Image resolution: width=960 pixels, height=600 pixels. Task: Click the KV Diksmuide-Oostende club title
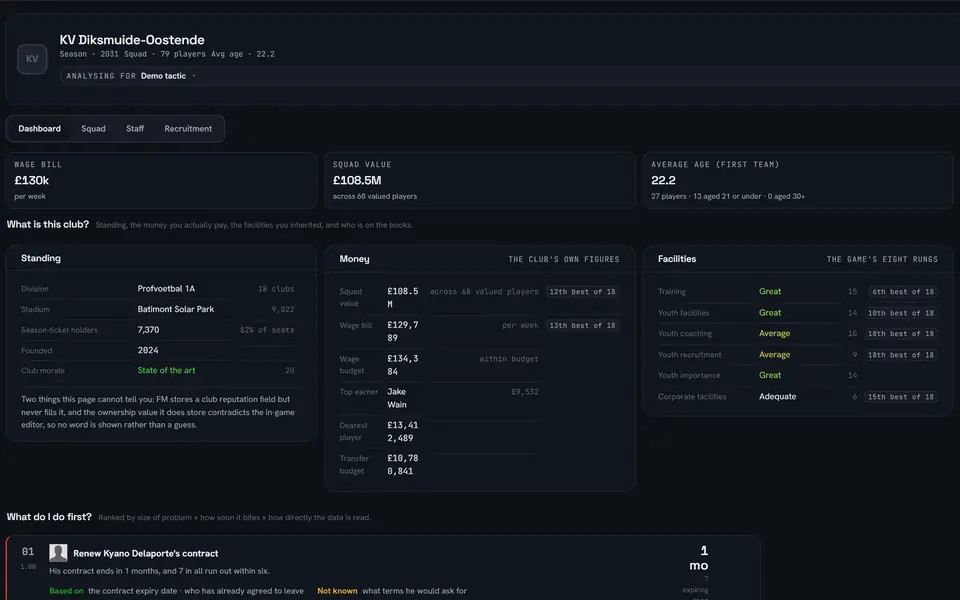132,40
